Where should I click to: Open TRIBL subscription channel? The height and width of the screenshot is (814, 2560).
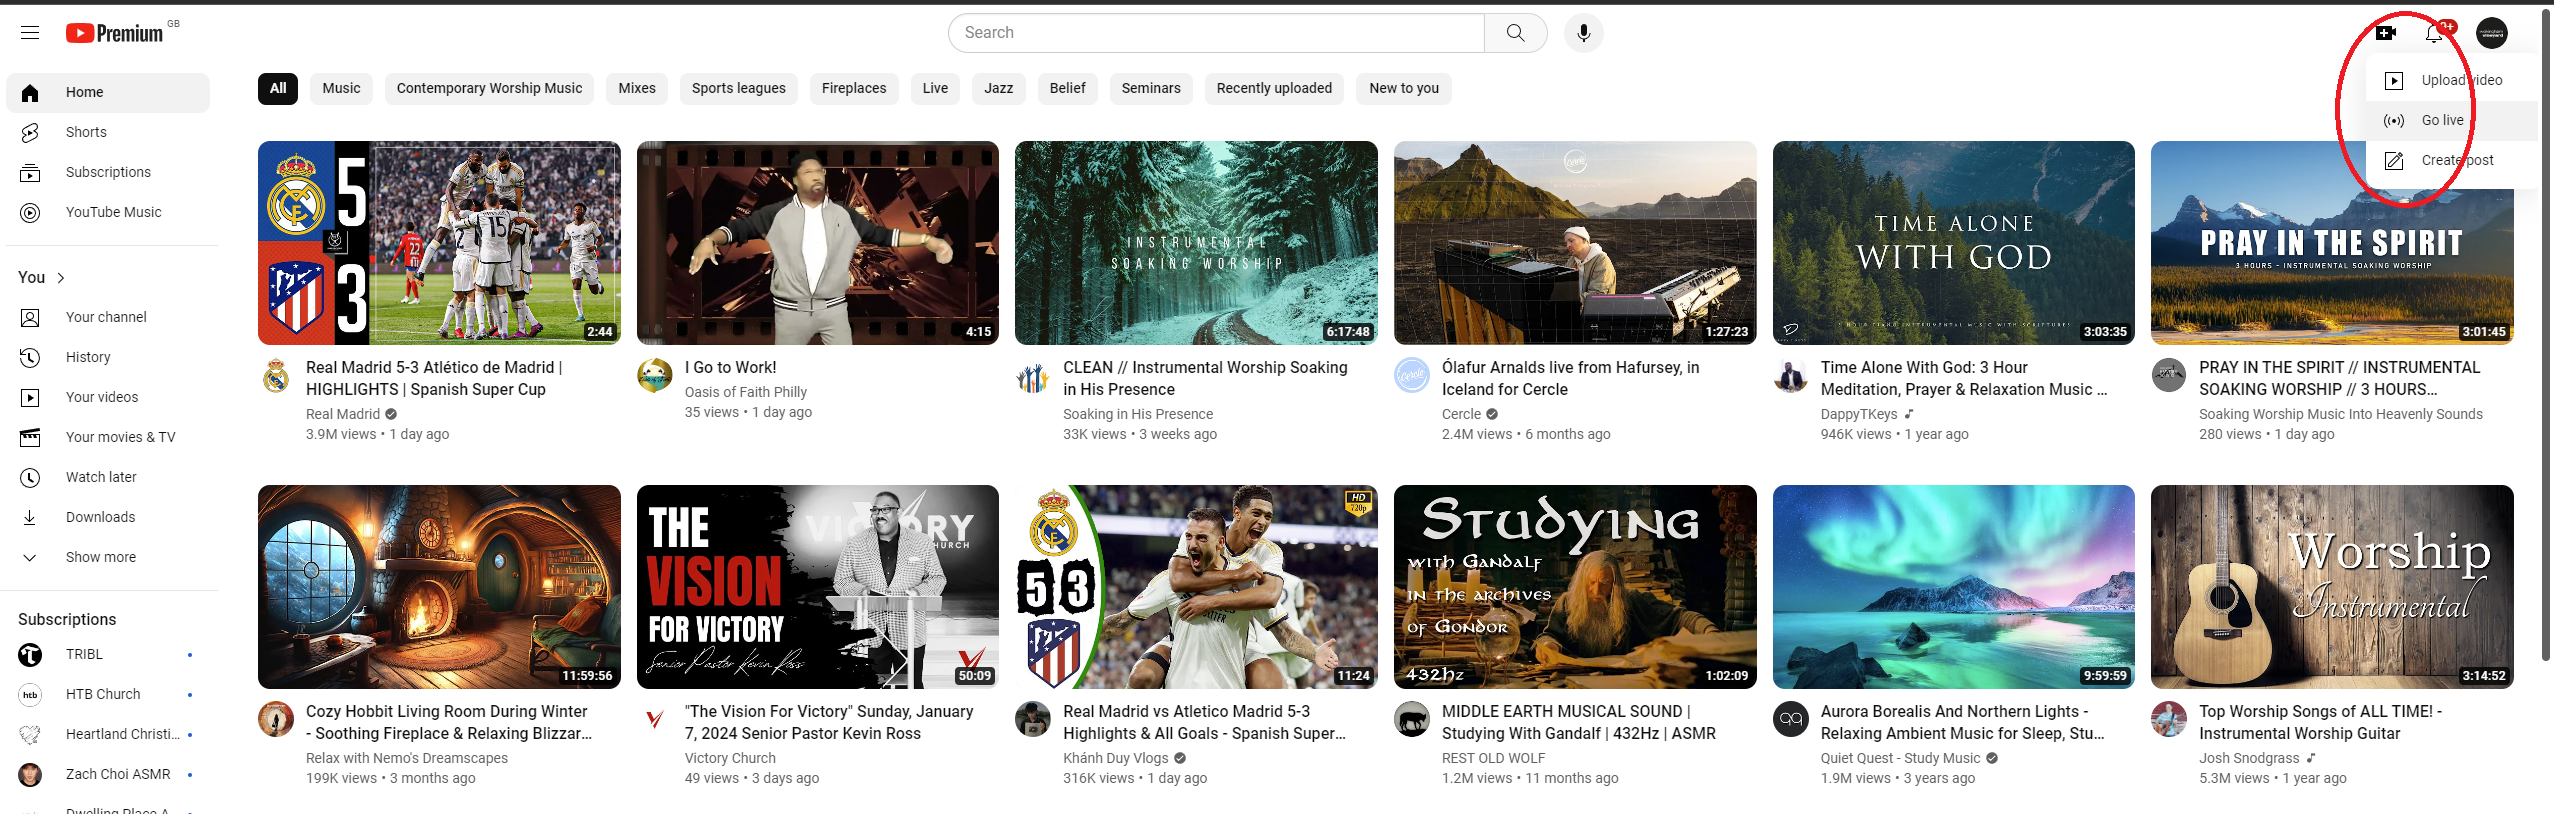pos(108,654)
